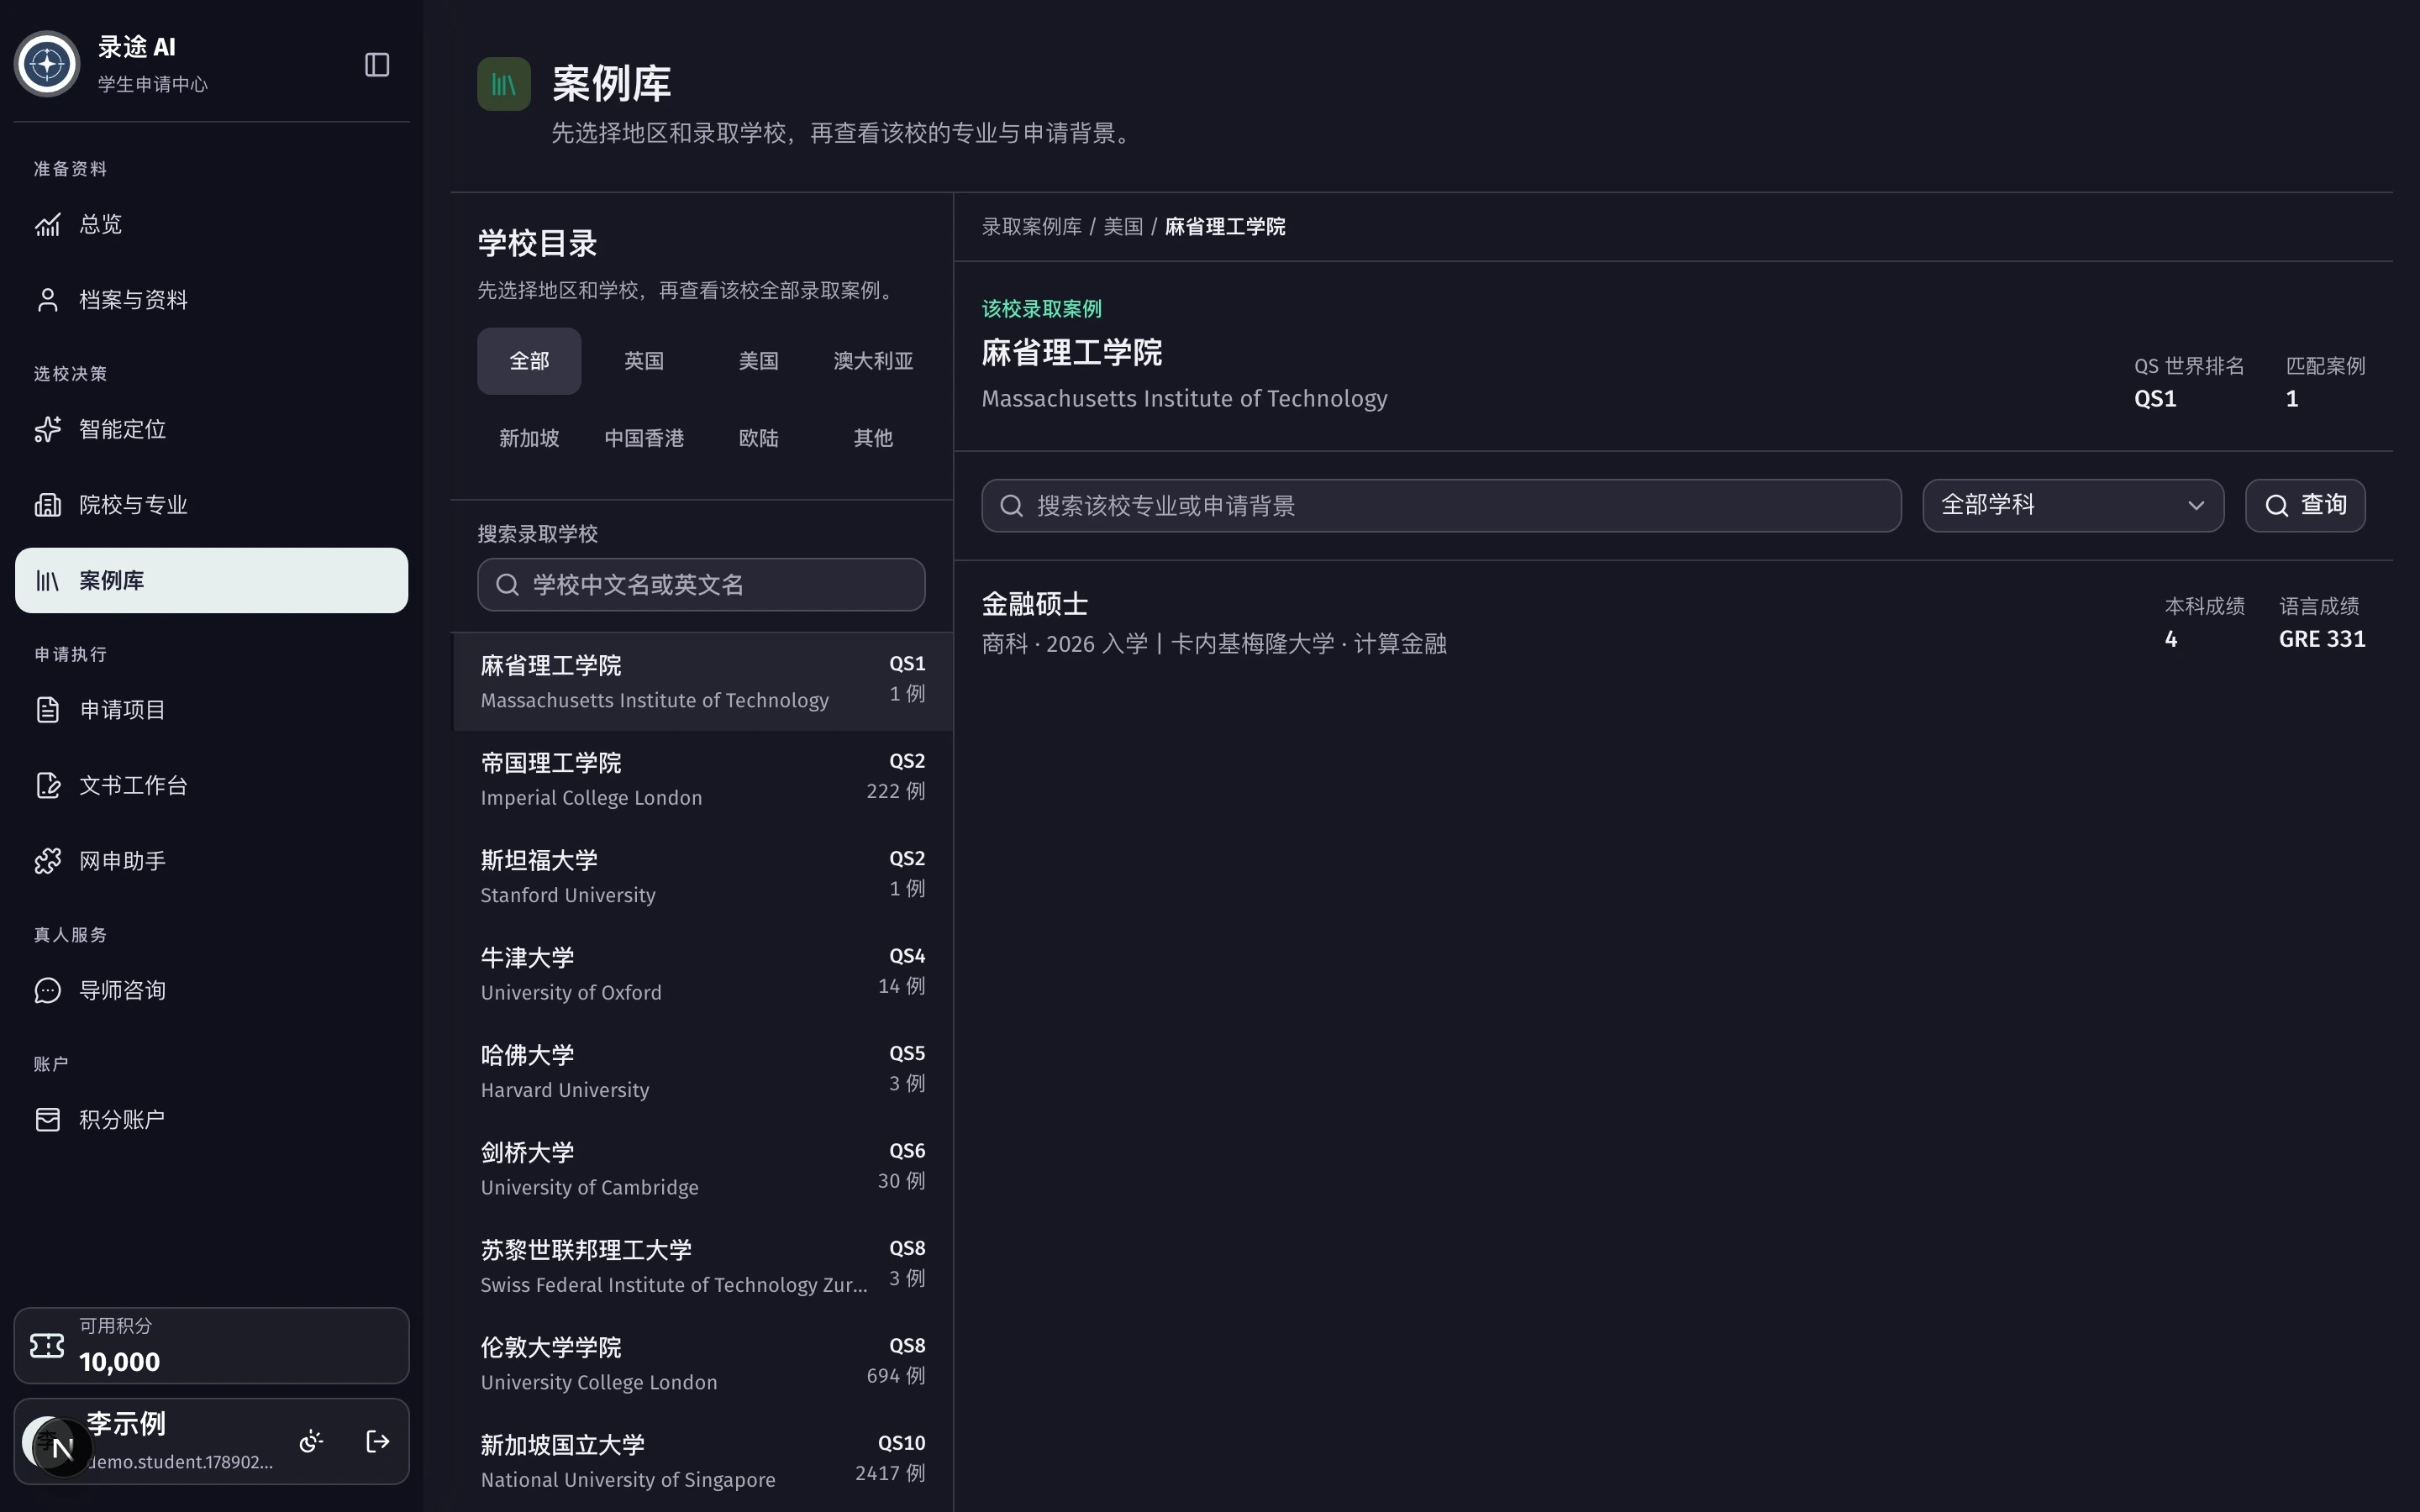Open 积分账户 wallet icon
2420x1512 pixels.
tap(48, 1120)
